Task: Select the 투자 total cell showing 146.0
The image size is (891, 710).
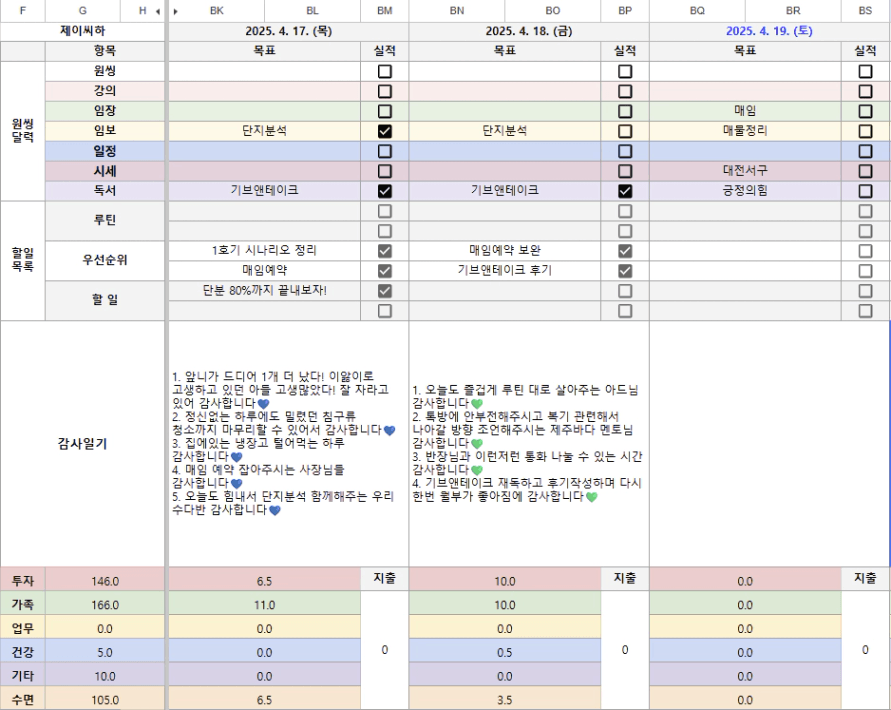Action: coord(105,580)
